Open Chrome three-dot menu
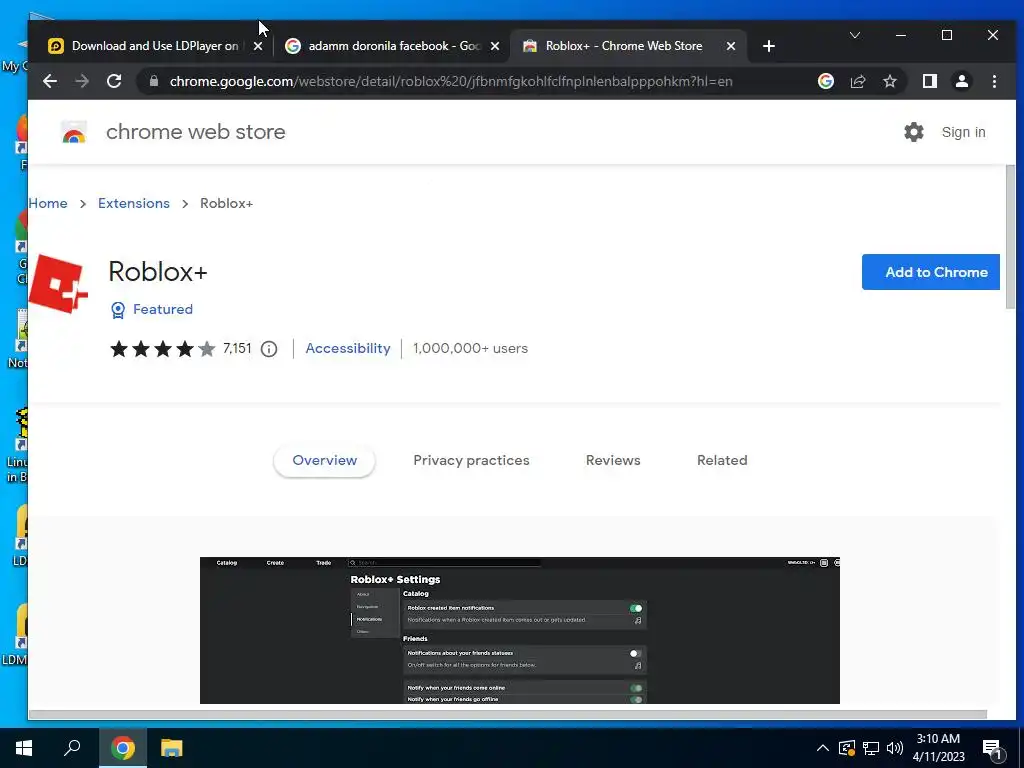The width and height of the screenshot is (1024, 768). [x=994, y=81]
